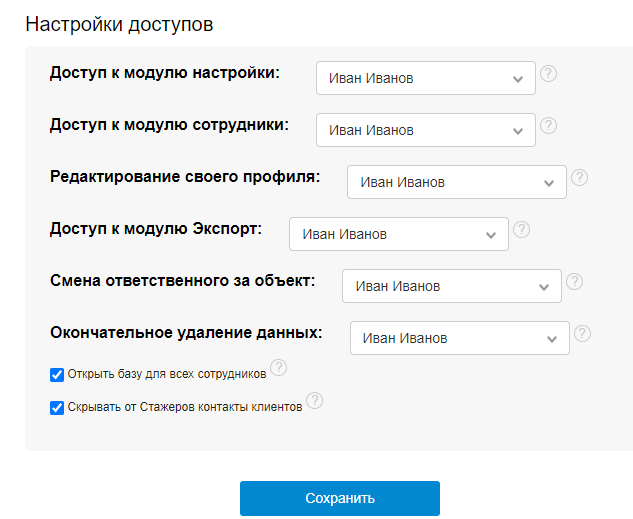Expand Редактирование своего профиля dropdown
Image resolution: width=633 pixels, height=519 pixels.
tap(456, 182)
